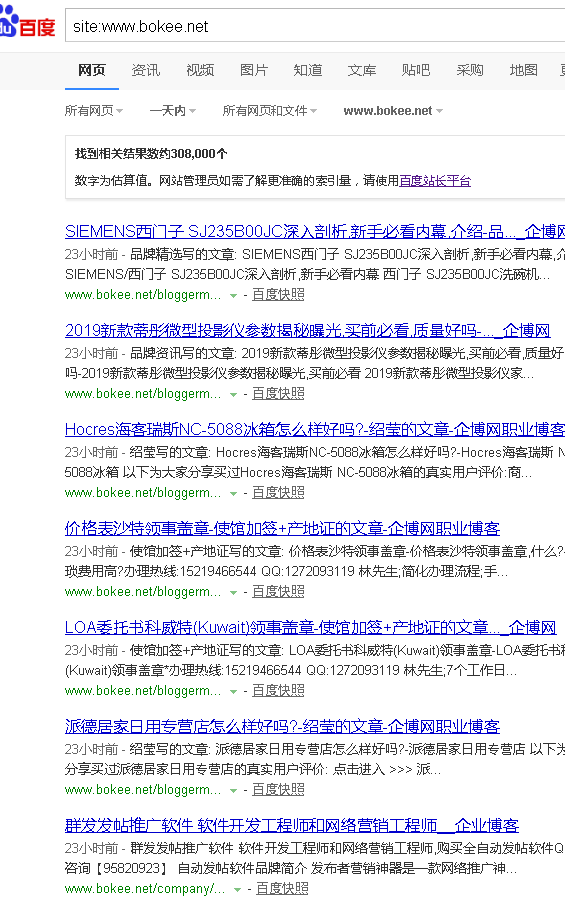Screen dimensions: 565x902
Task: Open 百度快照 for the 价格表沙特领事盖章 result
Action: [x=278, y=591]
